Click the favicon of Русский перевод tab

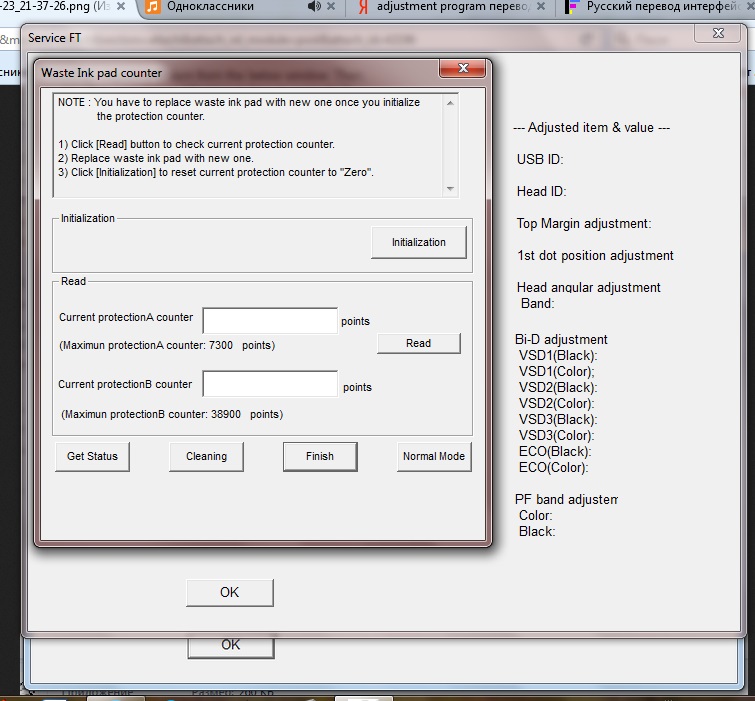pos(572,7)
